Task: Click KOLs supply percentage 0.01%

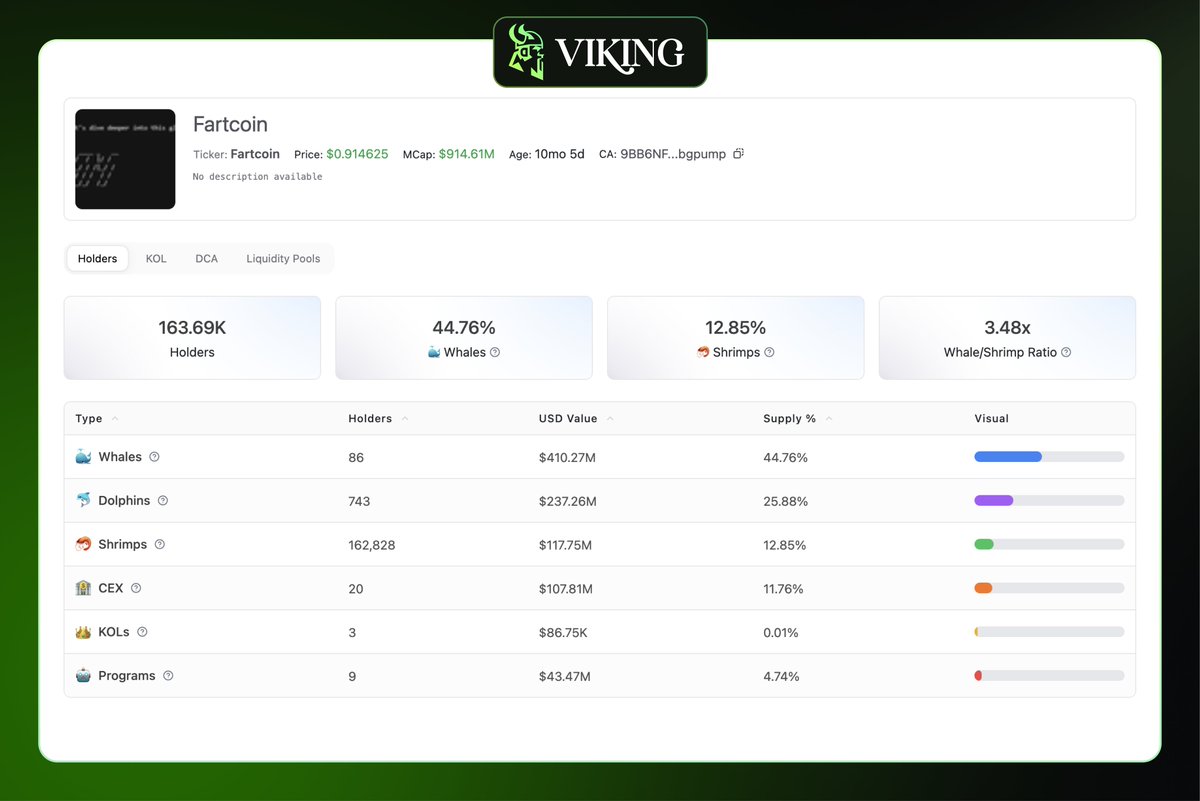Action: (x=781, y=633)
